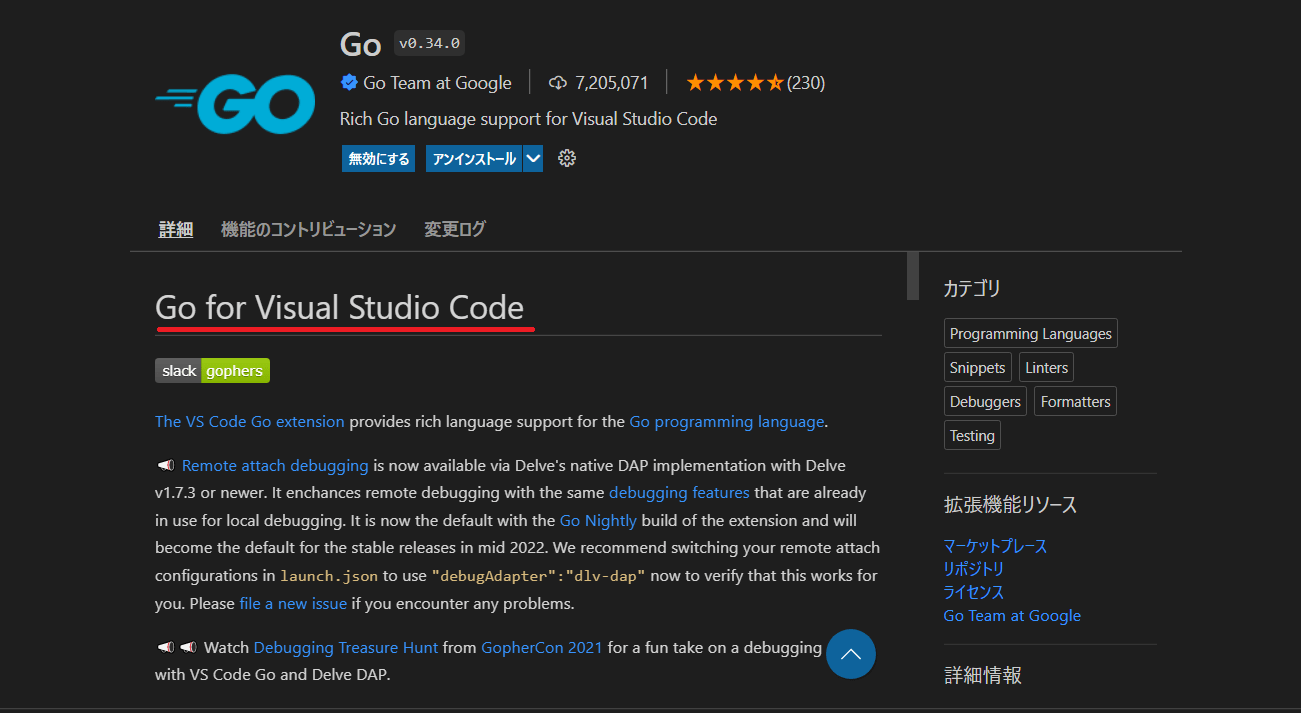This screenshot has width=1301, height=713.
Task: Click the Go for Visual Studio Code heading
Action: click(340, 307)
